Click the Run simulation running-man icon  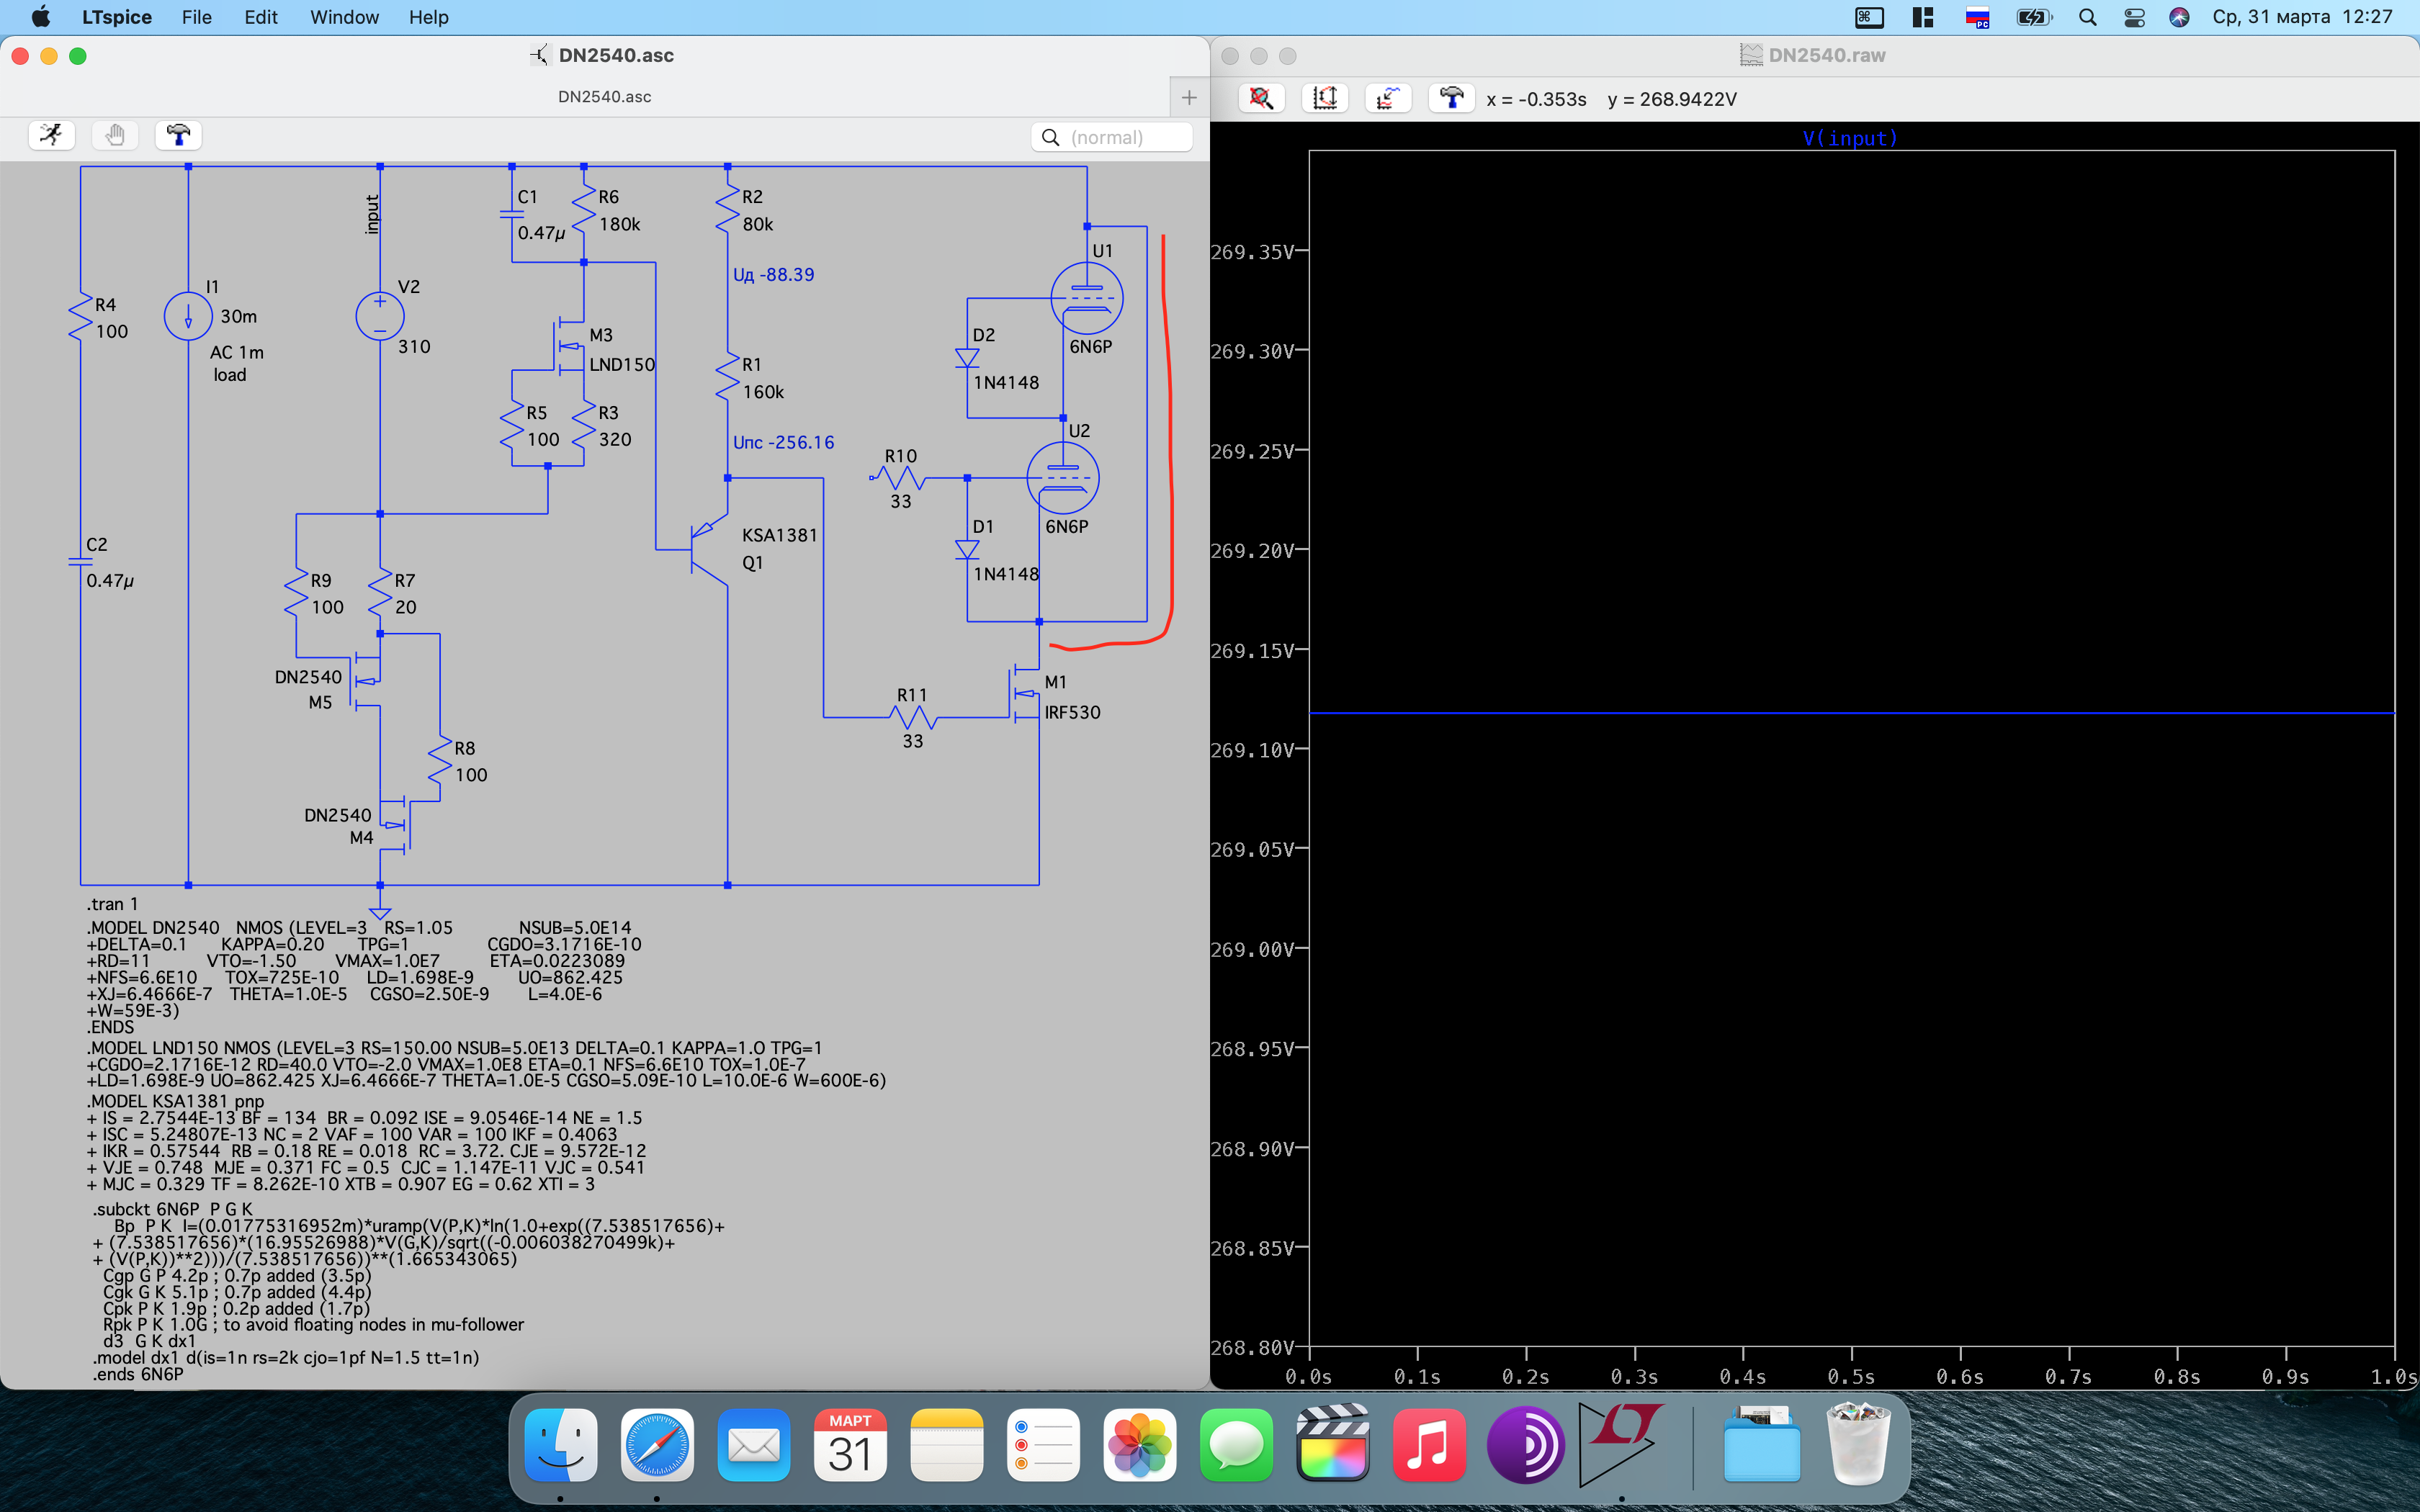pyautogui.click(x=51, y=134)
